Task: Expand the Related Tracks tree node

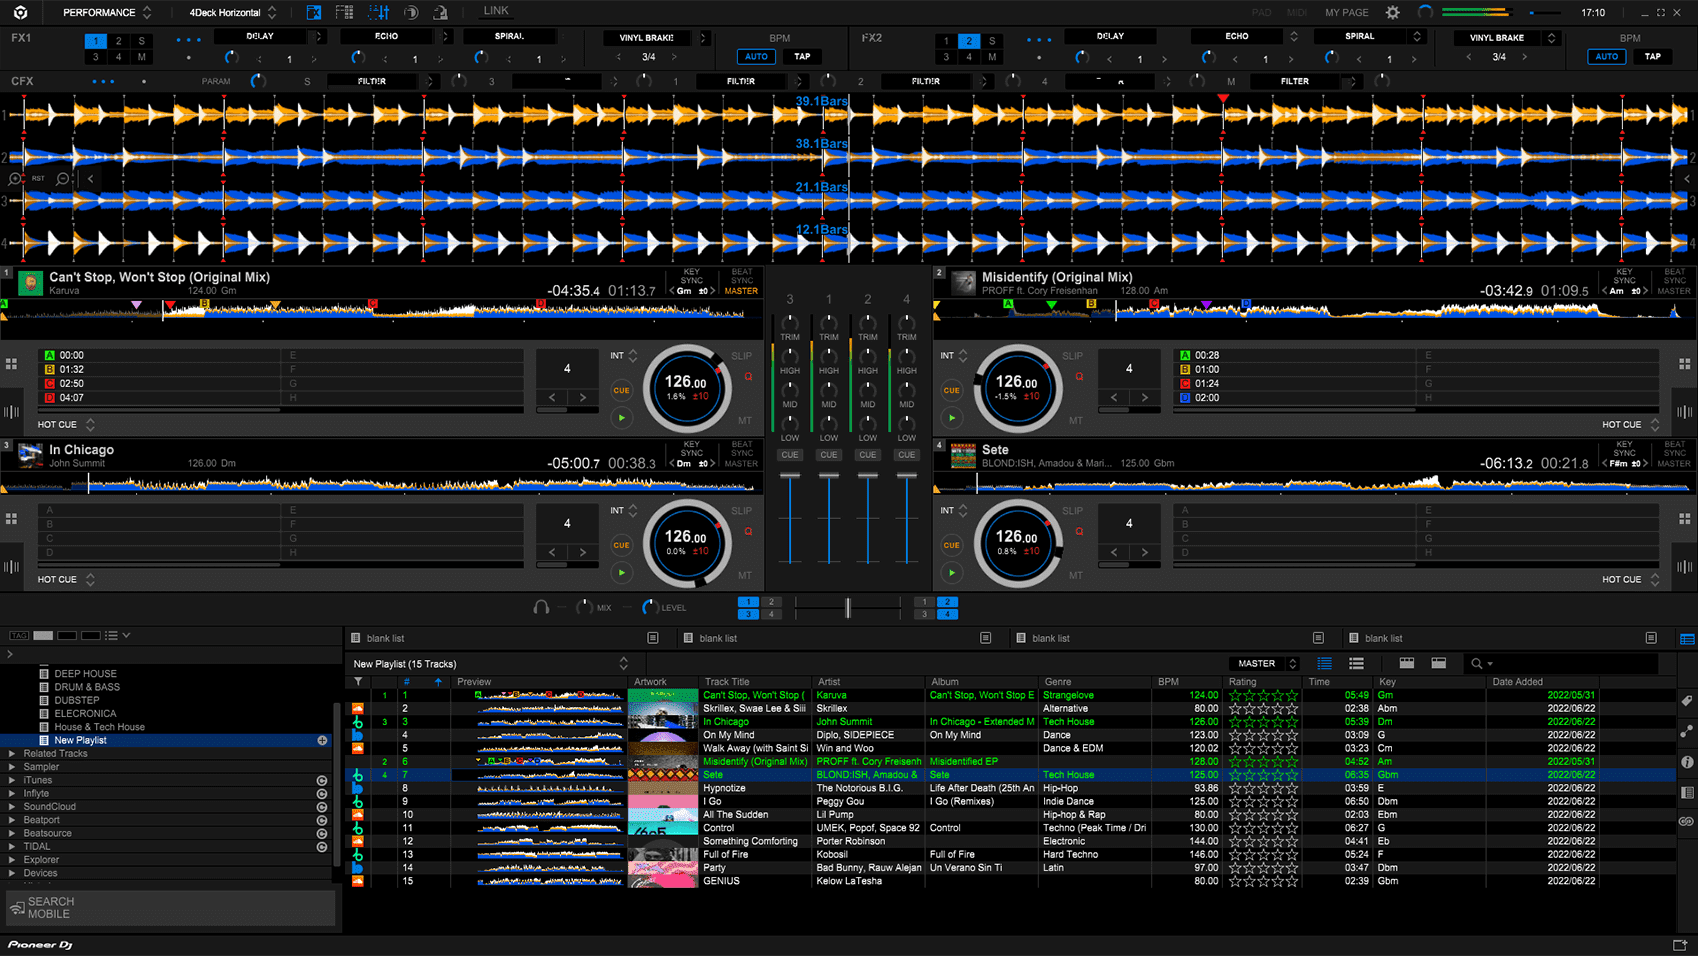Action: pyautogui.click(x=12, y=754)
